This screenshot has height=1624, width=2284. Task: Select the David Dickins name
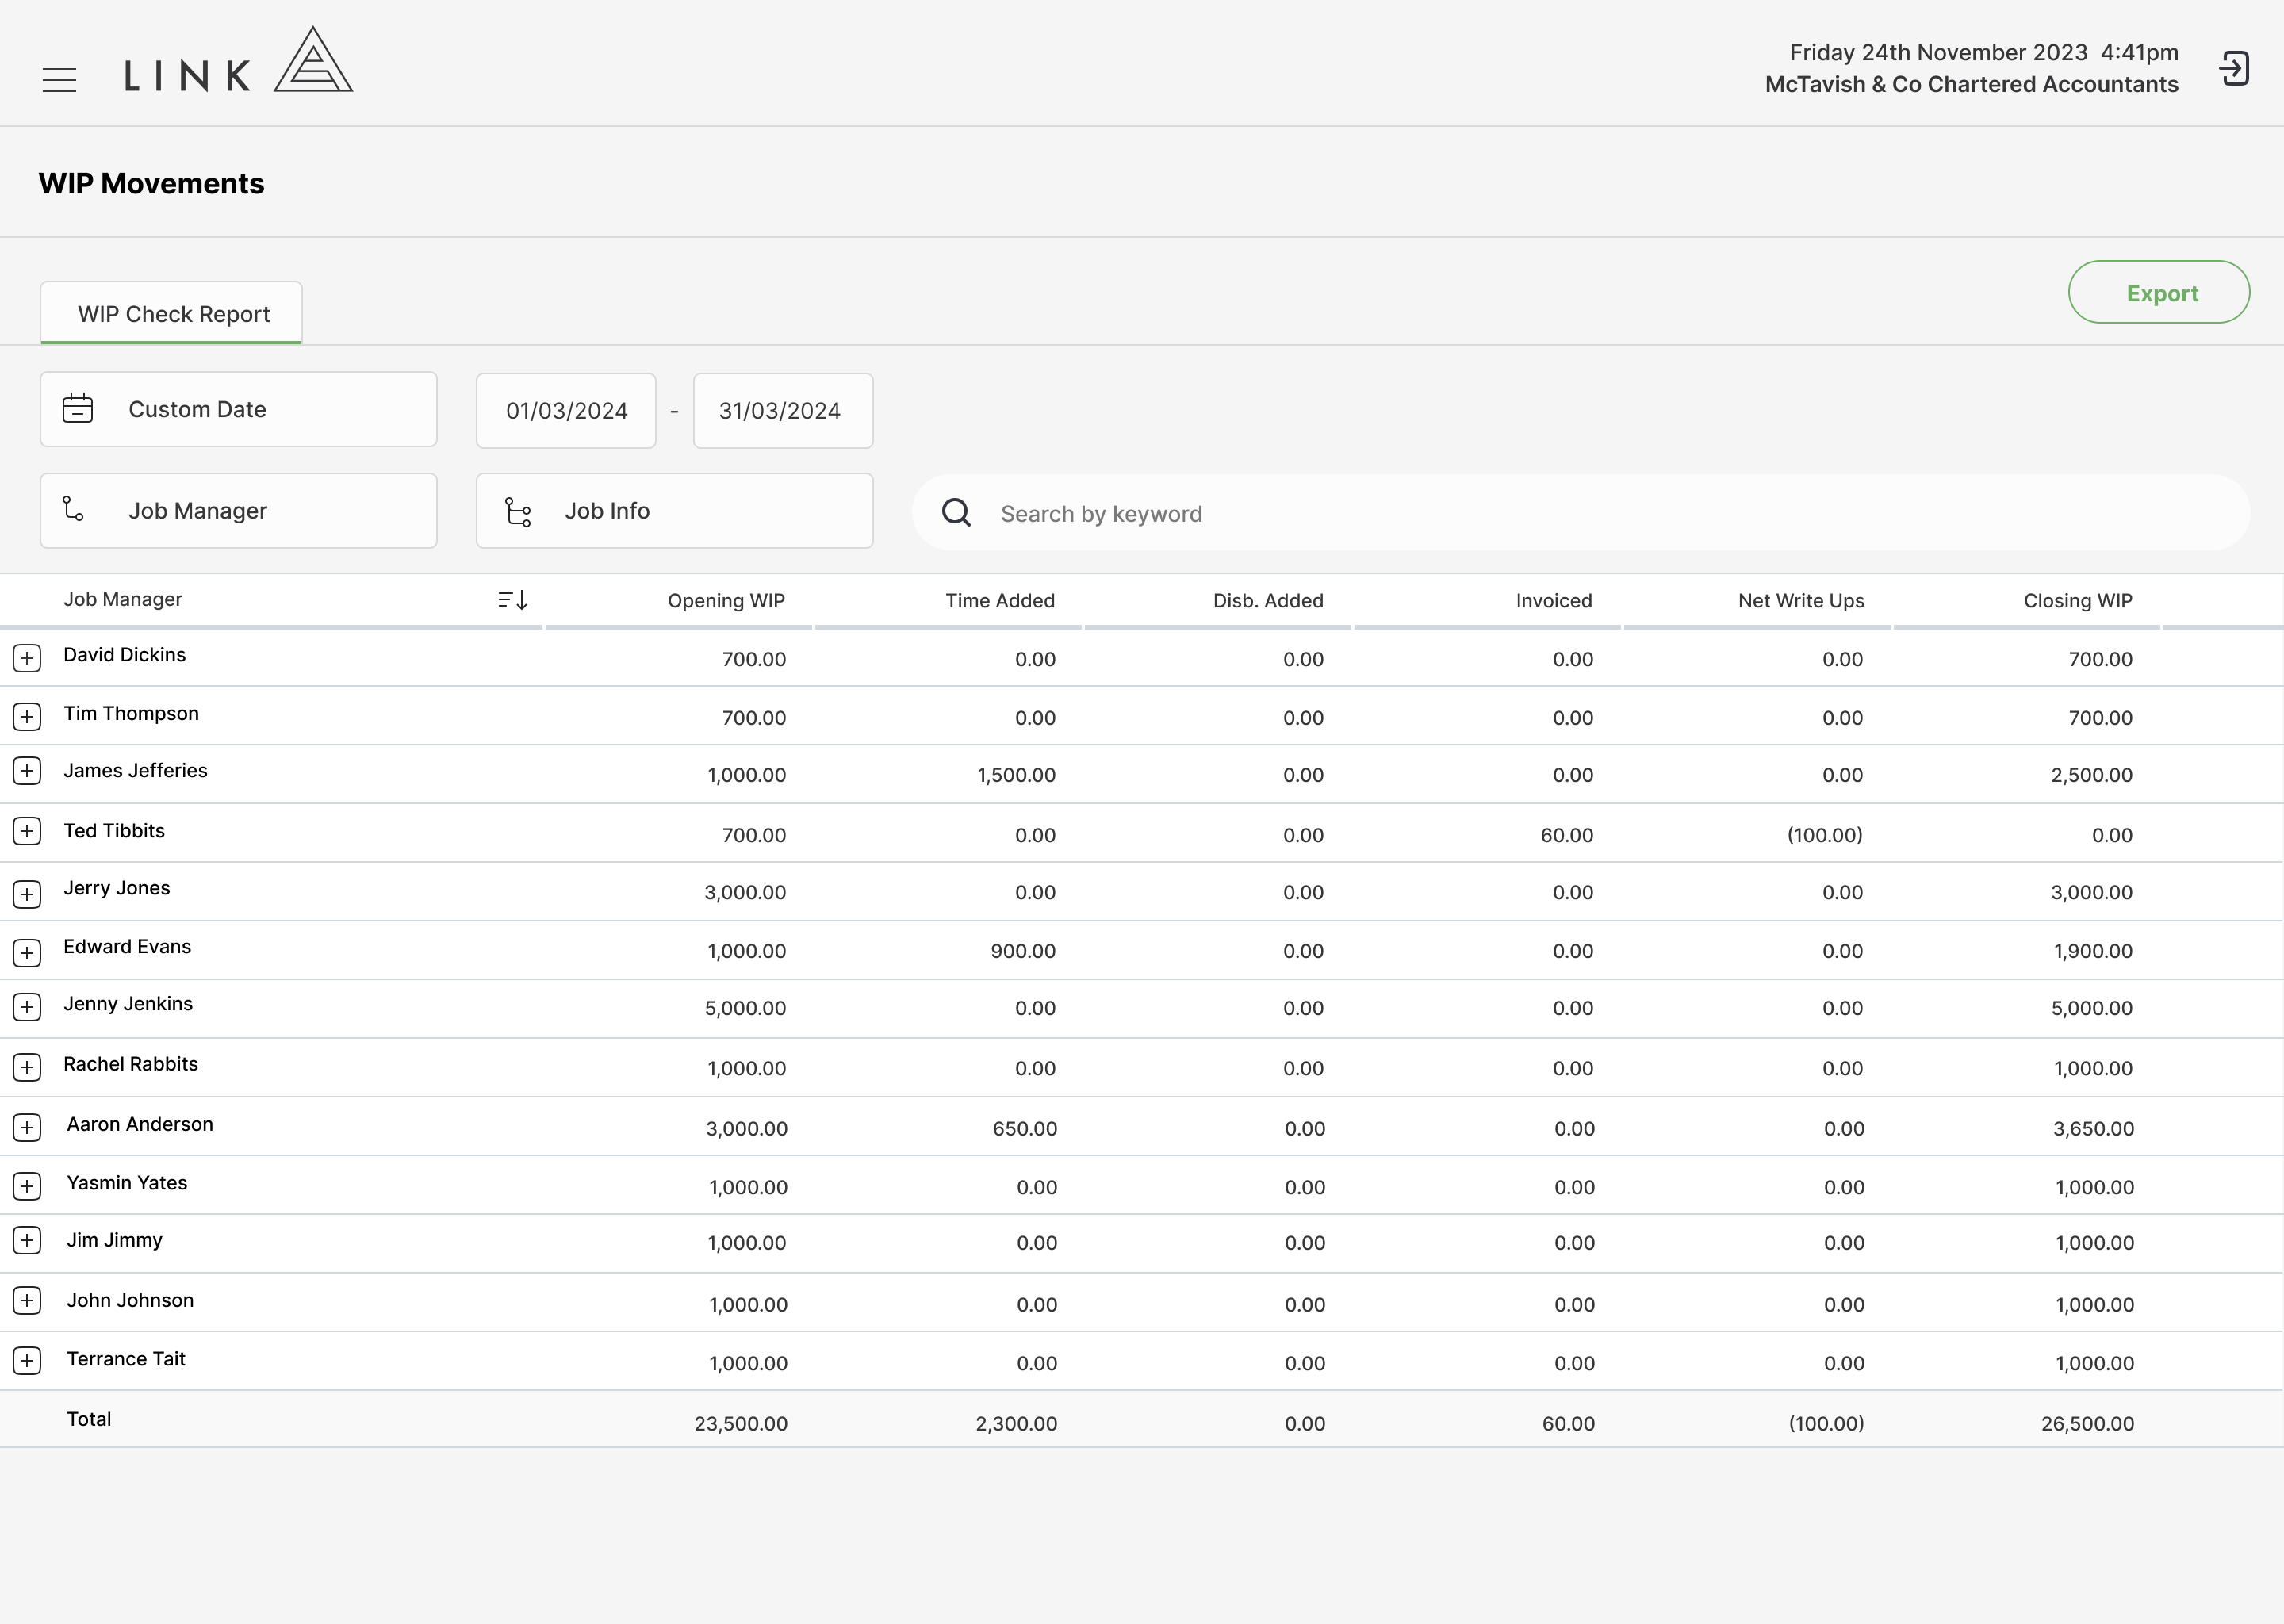(125, 654)
